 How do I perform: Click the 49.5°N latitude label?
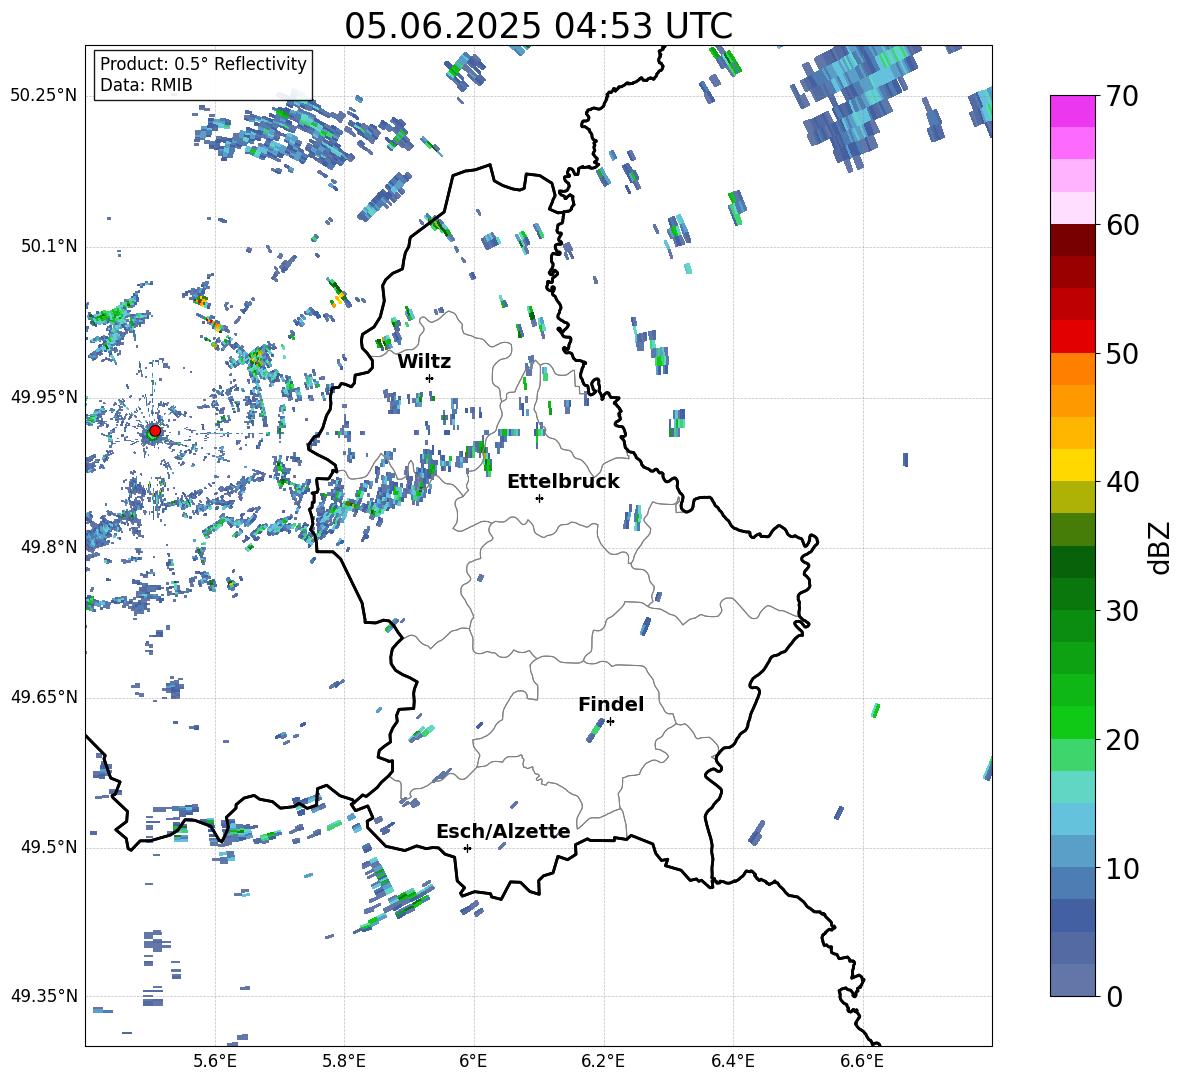click(48, 847)
